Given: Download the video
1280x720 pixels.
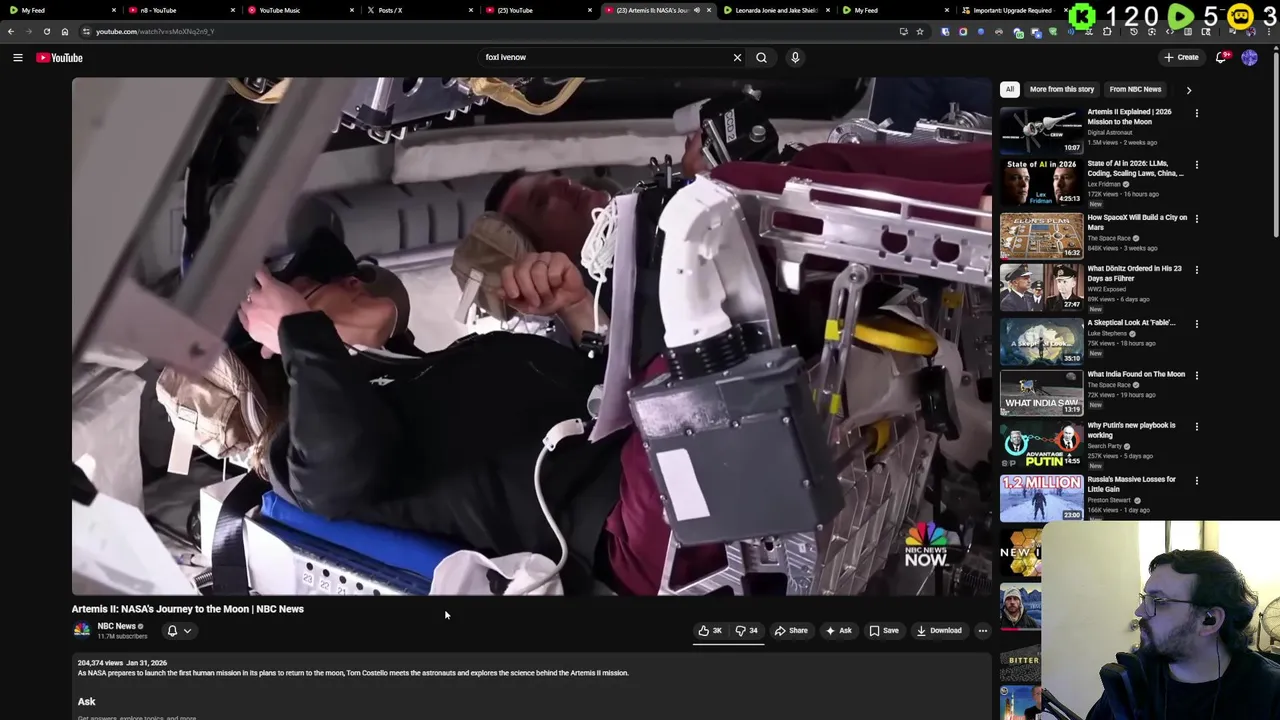Looking at the screenshot, I should [939, 631].
